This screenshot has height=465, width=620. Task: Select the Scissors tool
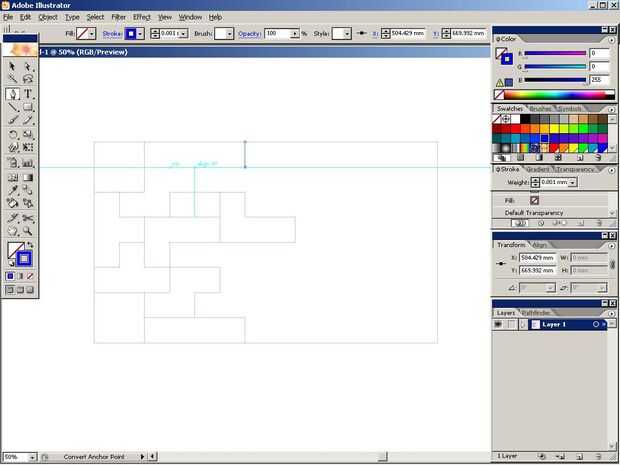(27, 218)
